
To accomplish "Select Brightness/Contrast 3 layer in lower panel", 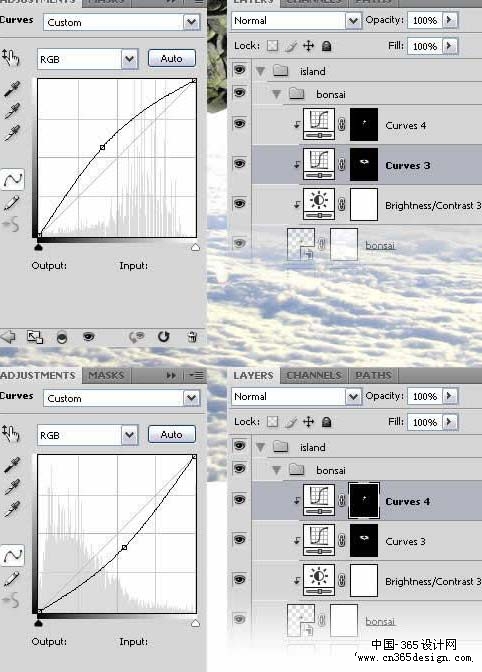I will click(x=366, y=581).
